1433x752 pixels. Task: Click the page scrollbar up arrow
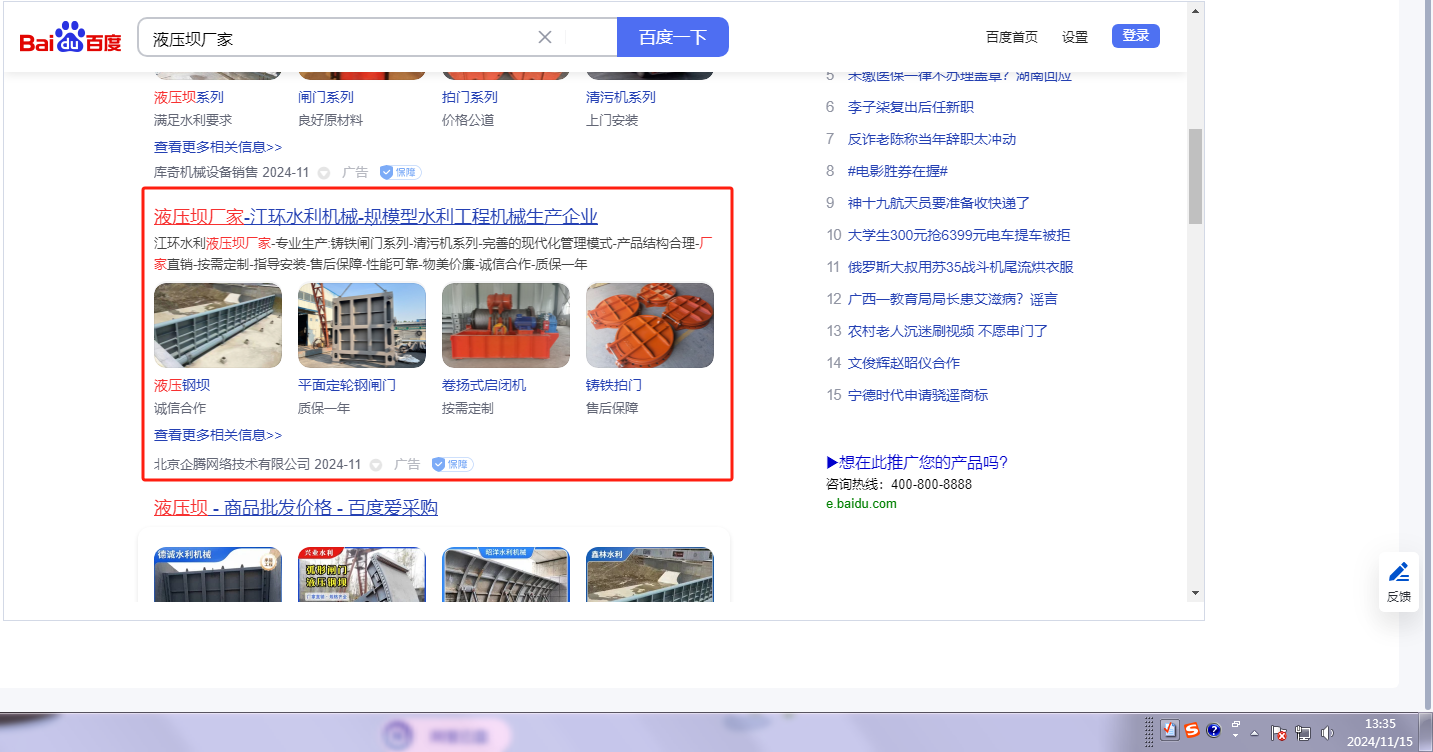[1195, 11]
